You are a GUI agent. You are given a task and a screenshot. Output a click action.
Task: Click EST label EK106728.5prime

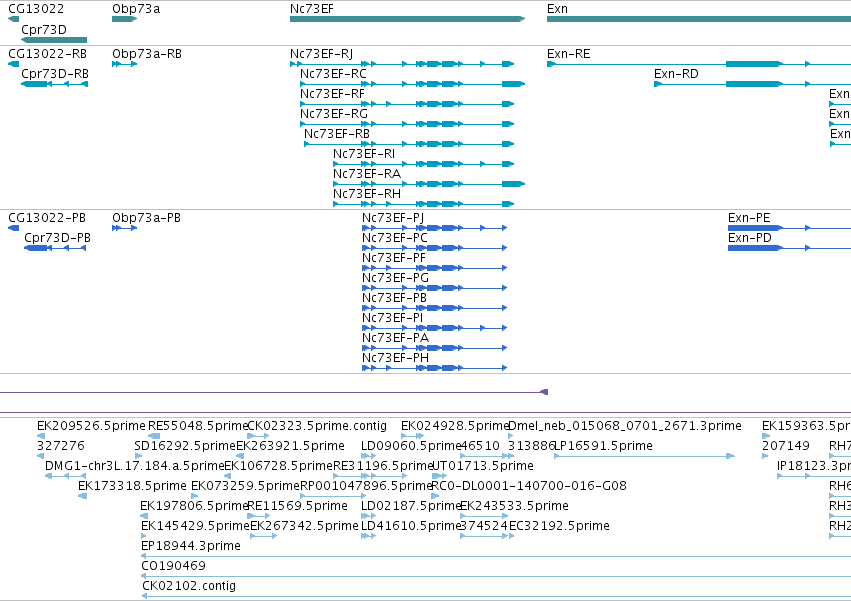[x=278, y=466]
